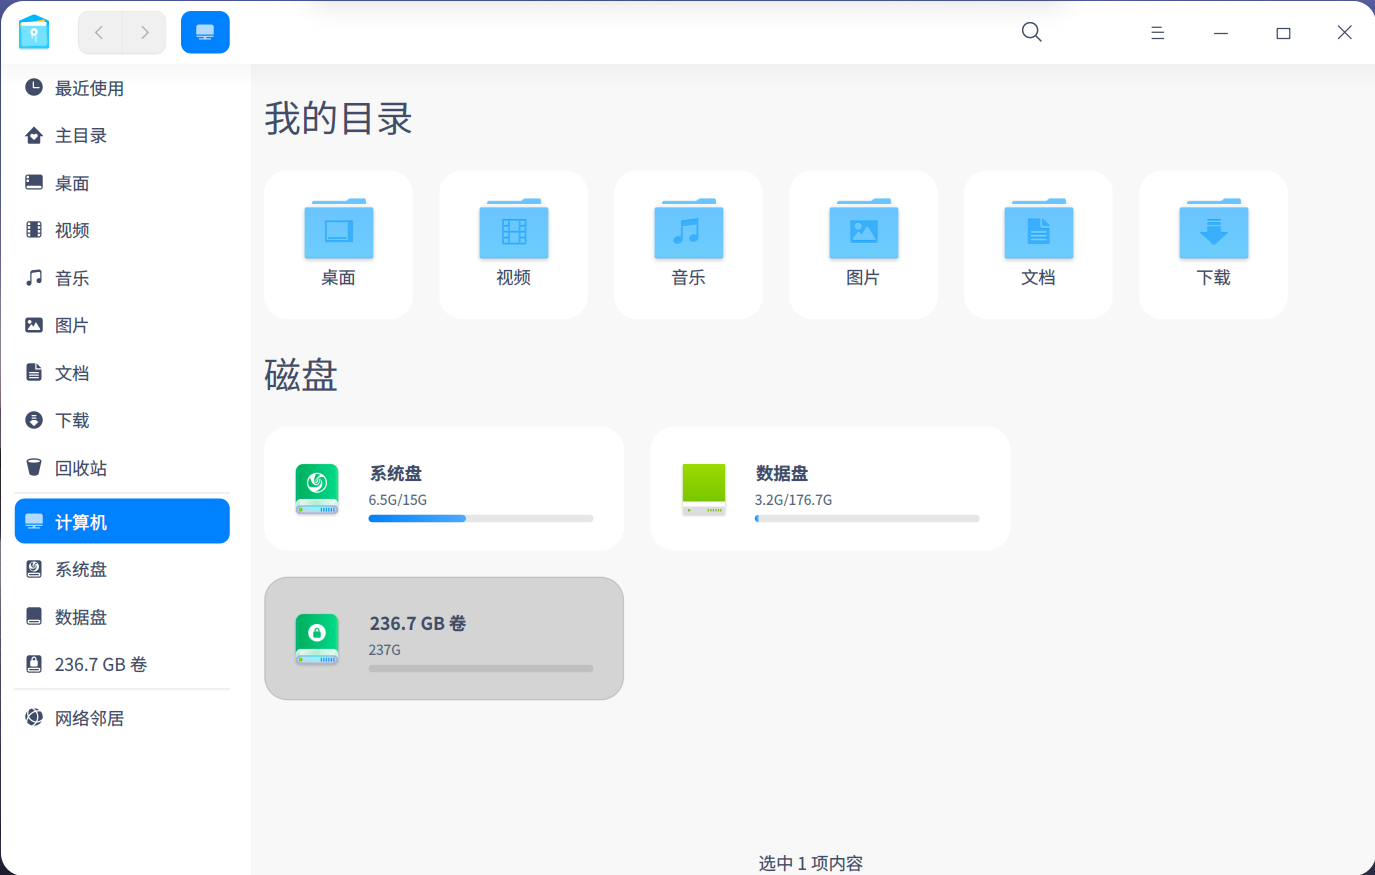Screen dimensions: 1375x875
Task: Select the 视频 folder card under 我的目录
Action: 514,245
